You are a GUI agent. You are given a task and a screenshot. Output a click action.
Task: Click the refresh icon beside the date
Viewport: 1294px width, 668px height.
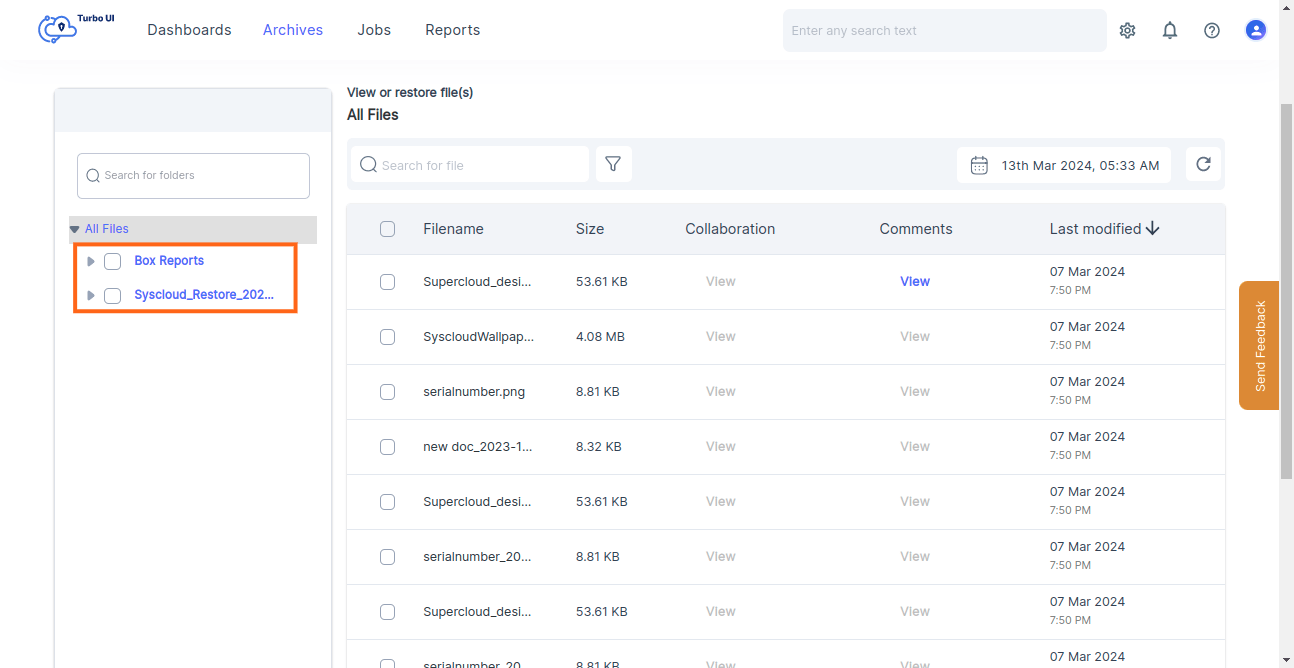[1203, 164]
